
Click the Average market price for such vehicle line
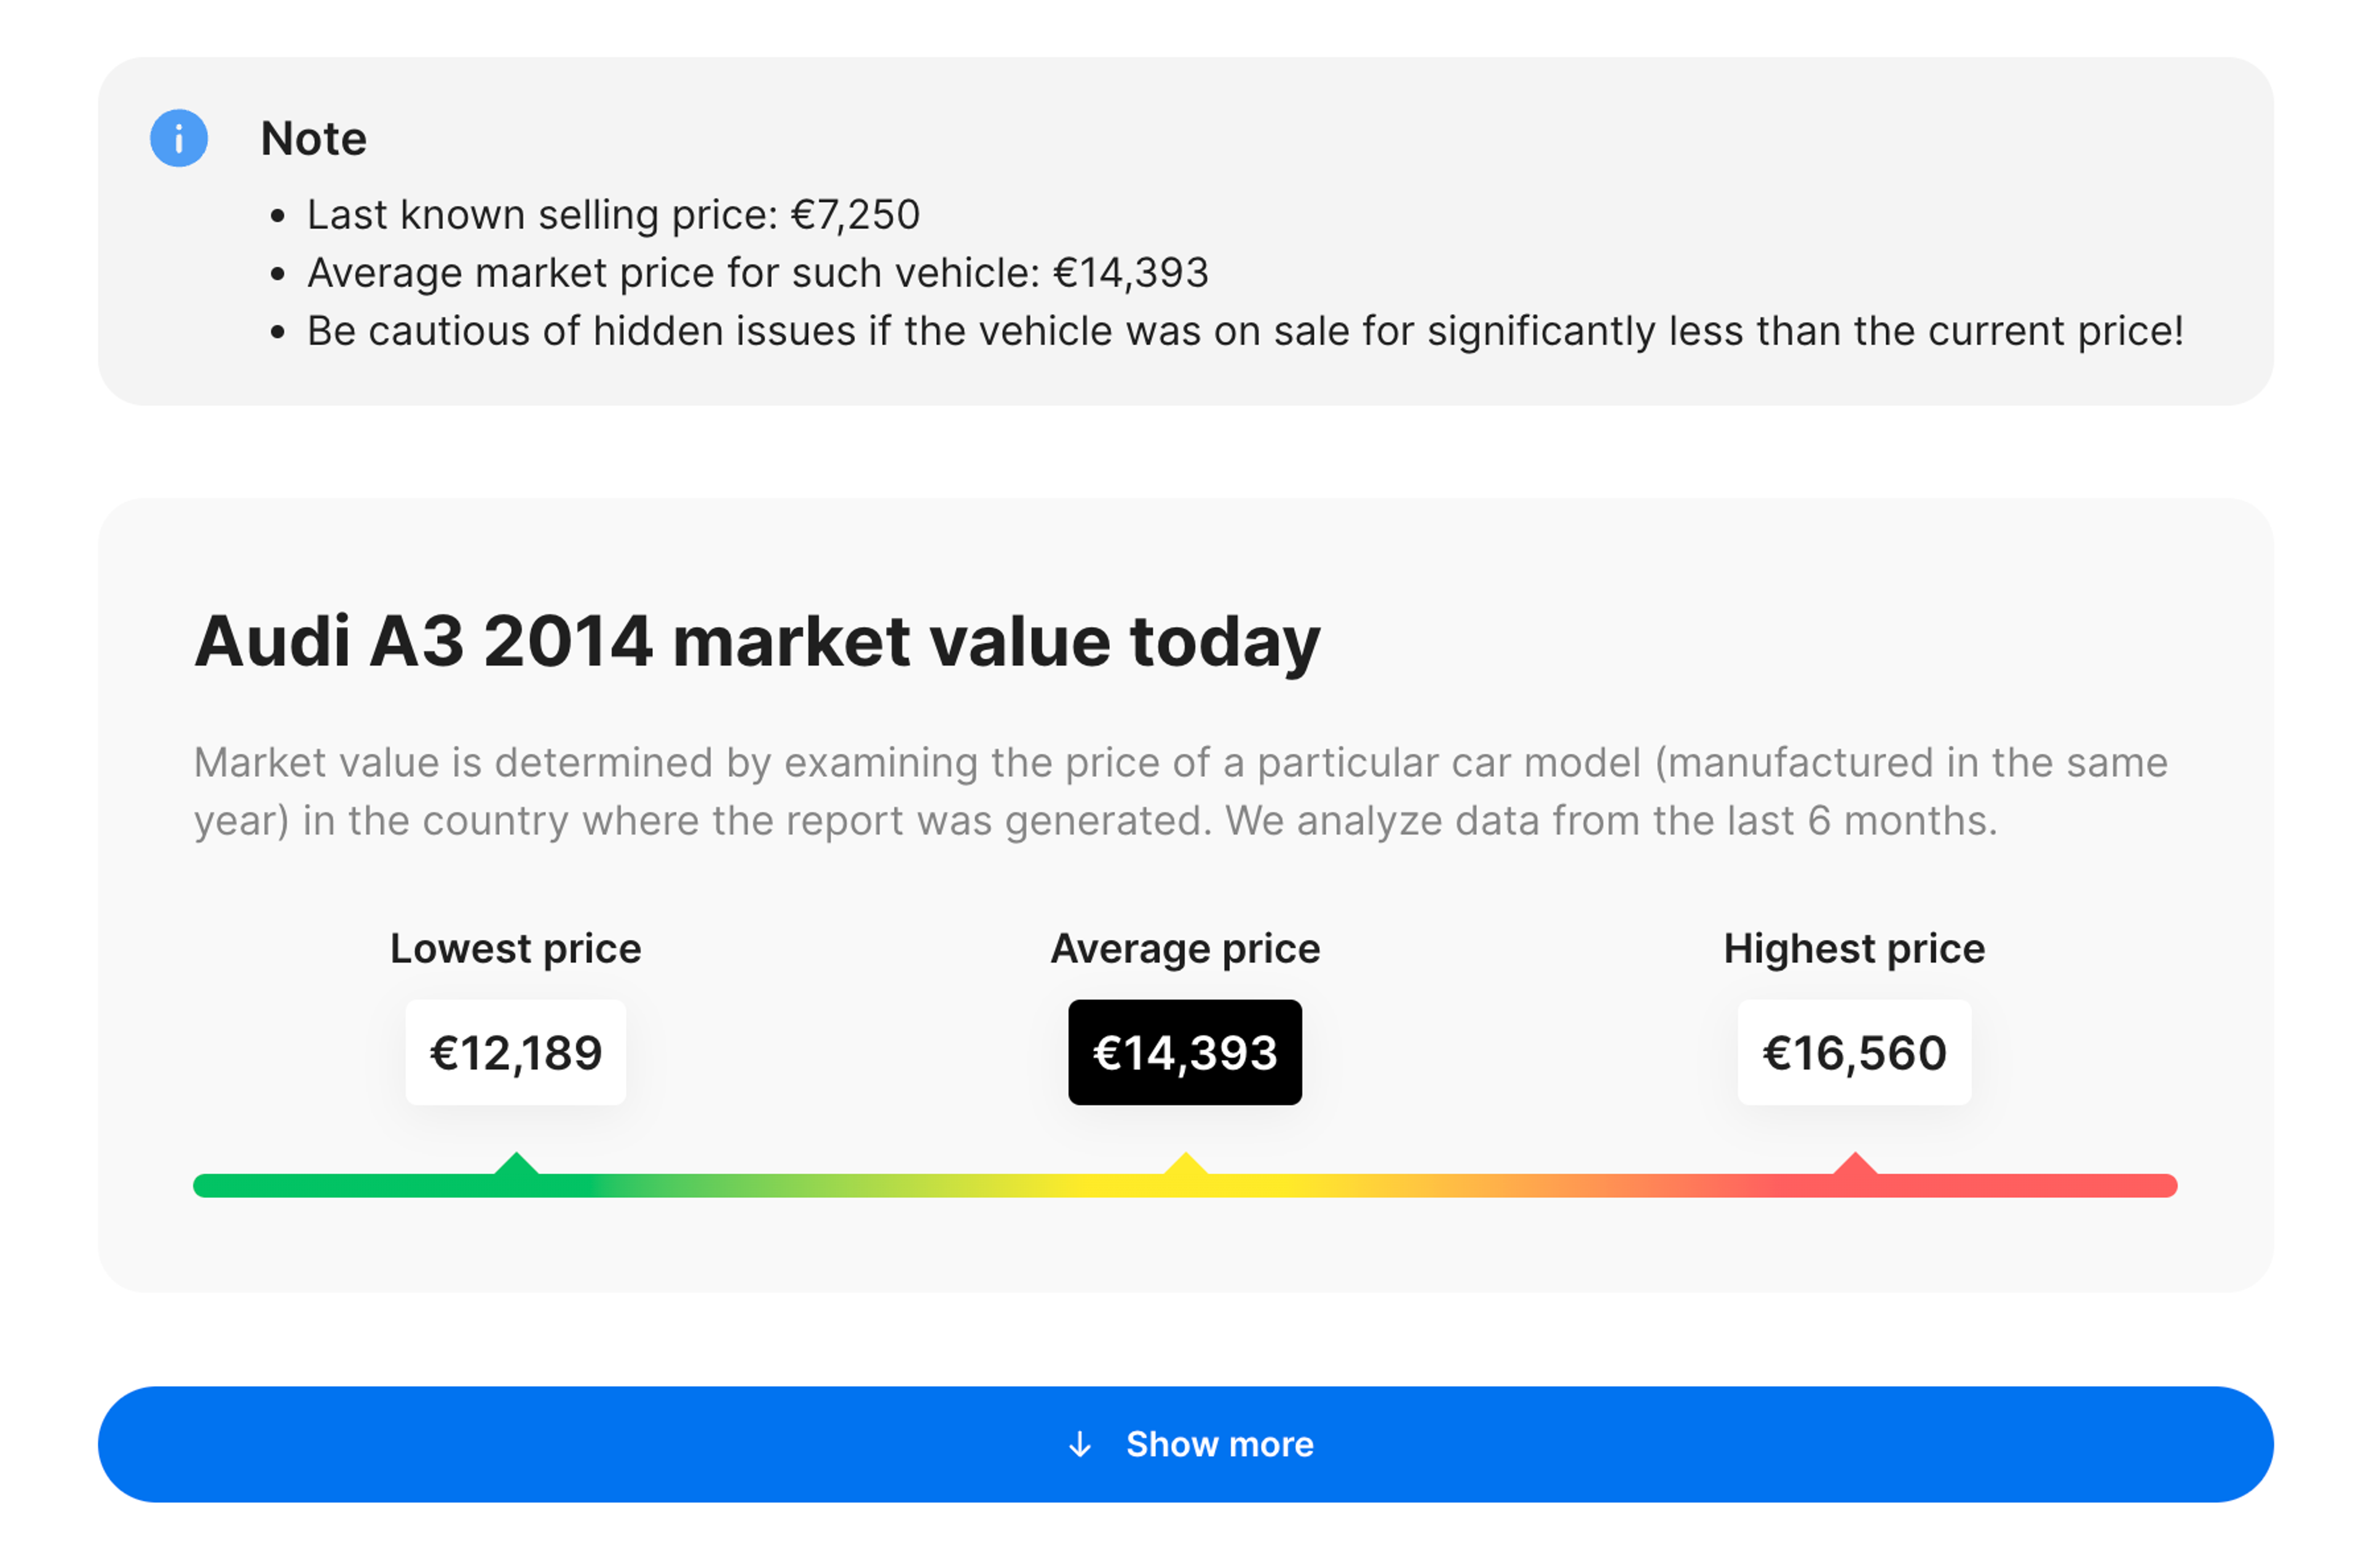coord(757,273)
